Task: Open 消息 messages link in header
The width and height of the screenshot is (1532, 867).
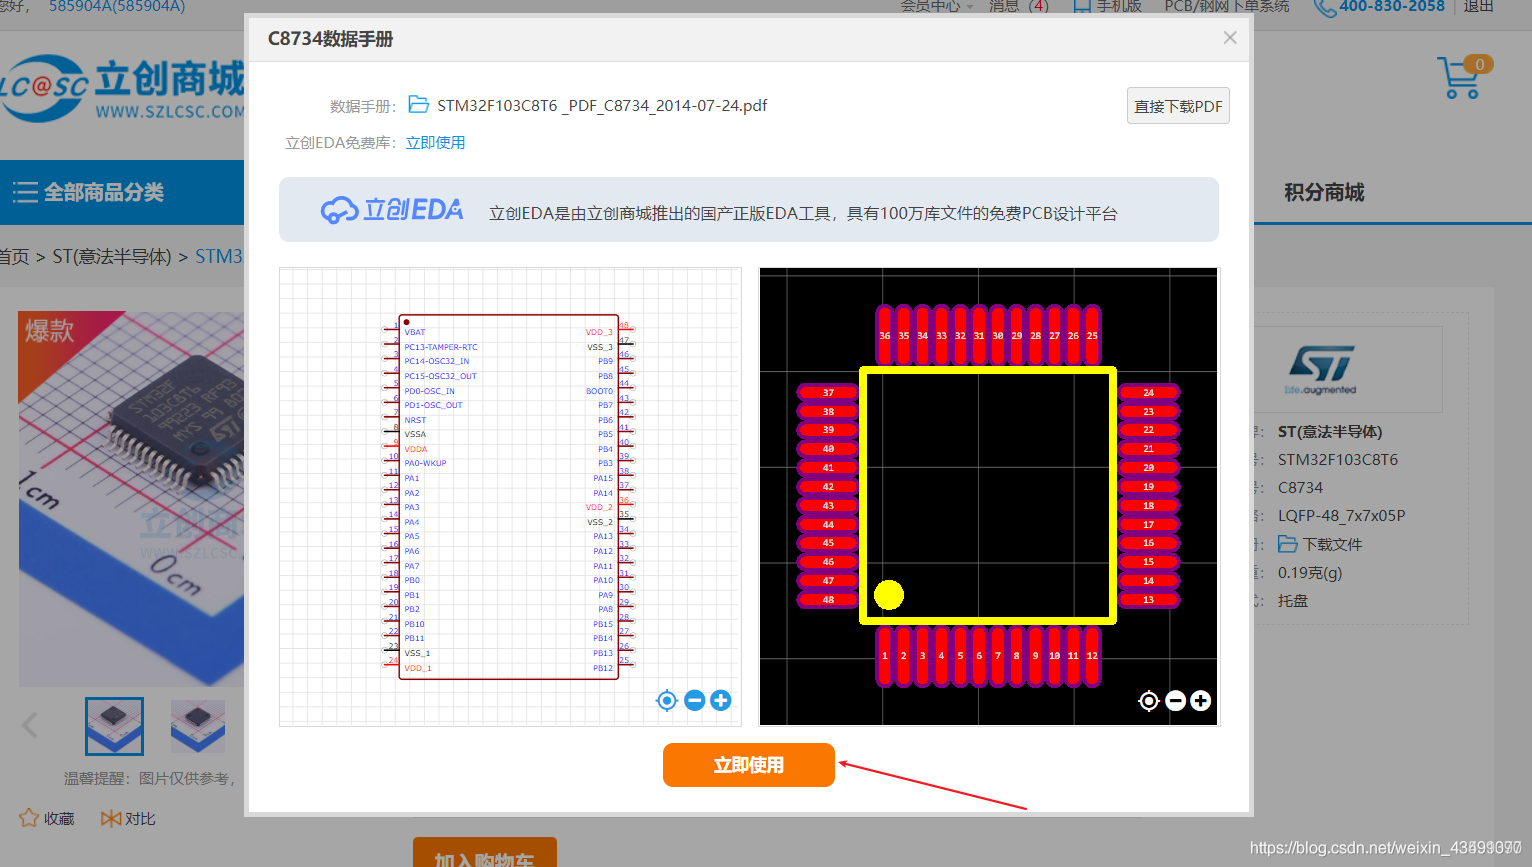Action: [x=1018, y=6]
